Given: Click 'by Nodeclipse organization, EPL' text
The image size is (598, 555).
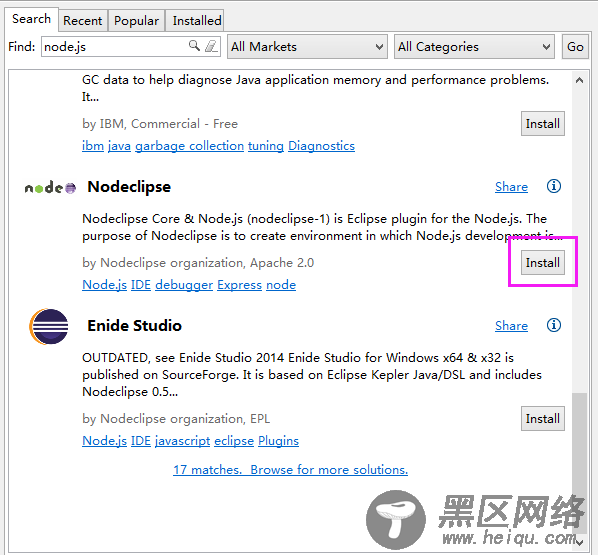Looking at the screenshot, I should pyautogui.click(x=176, y=418).
